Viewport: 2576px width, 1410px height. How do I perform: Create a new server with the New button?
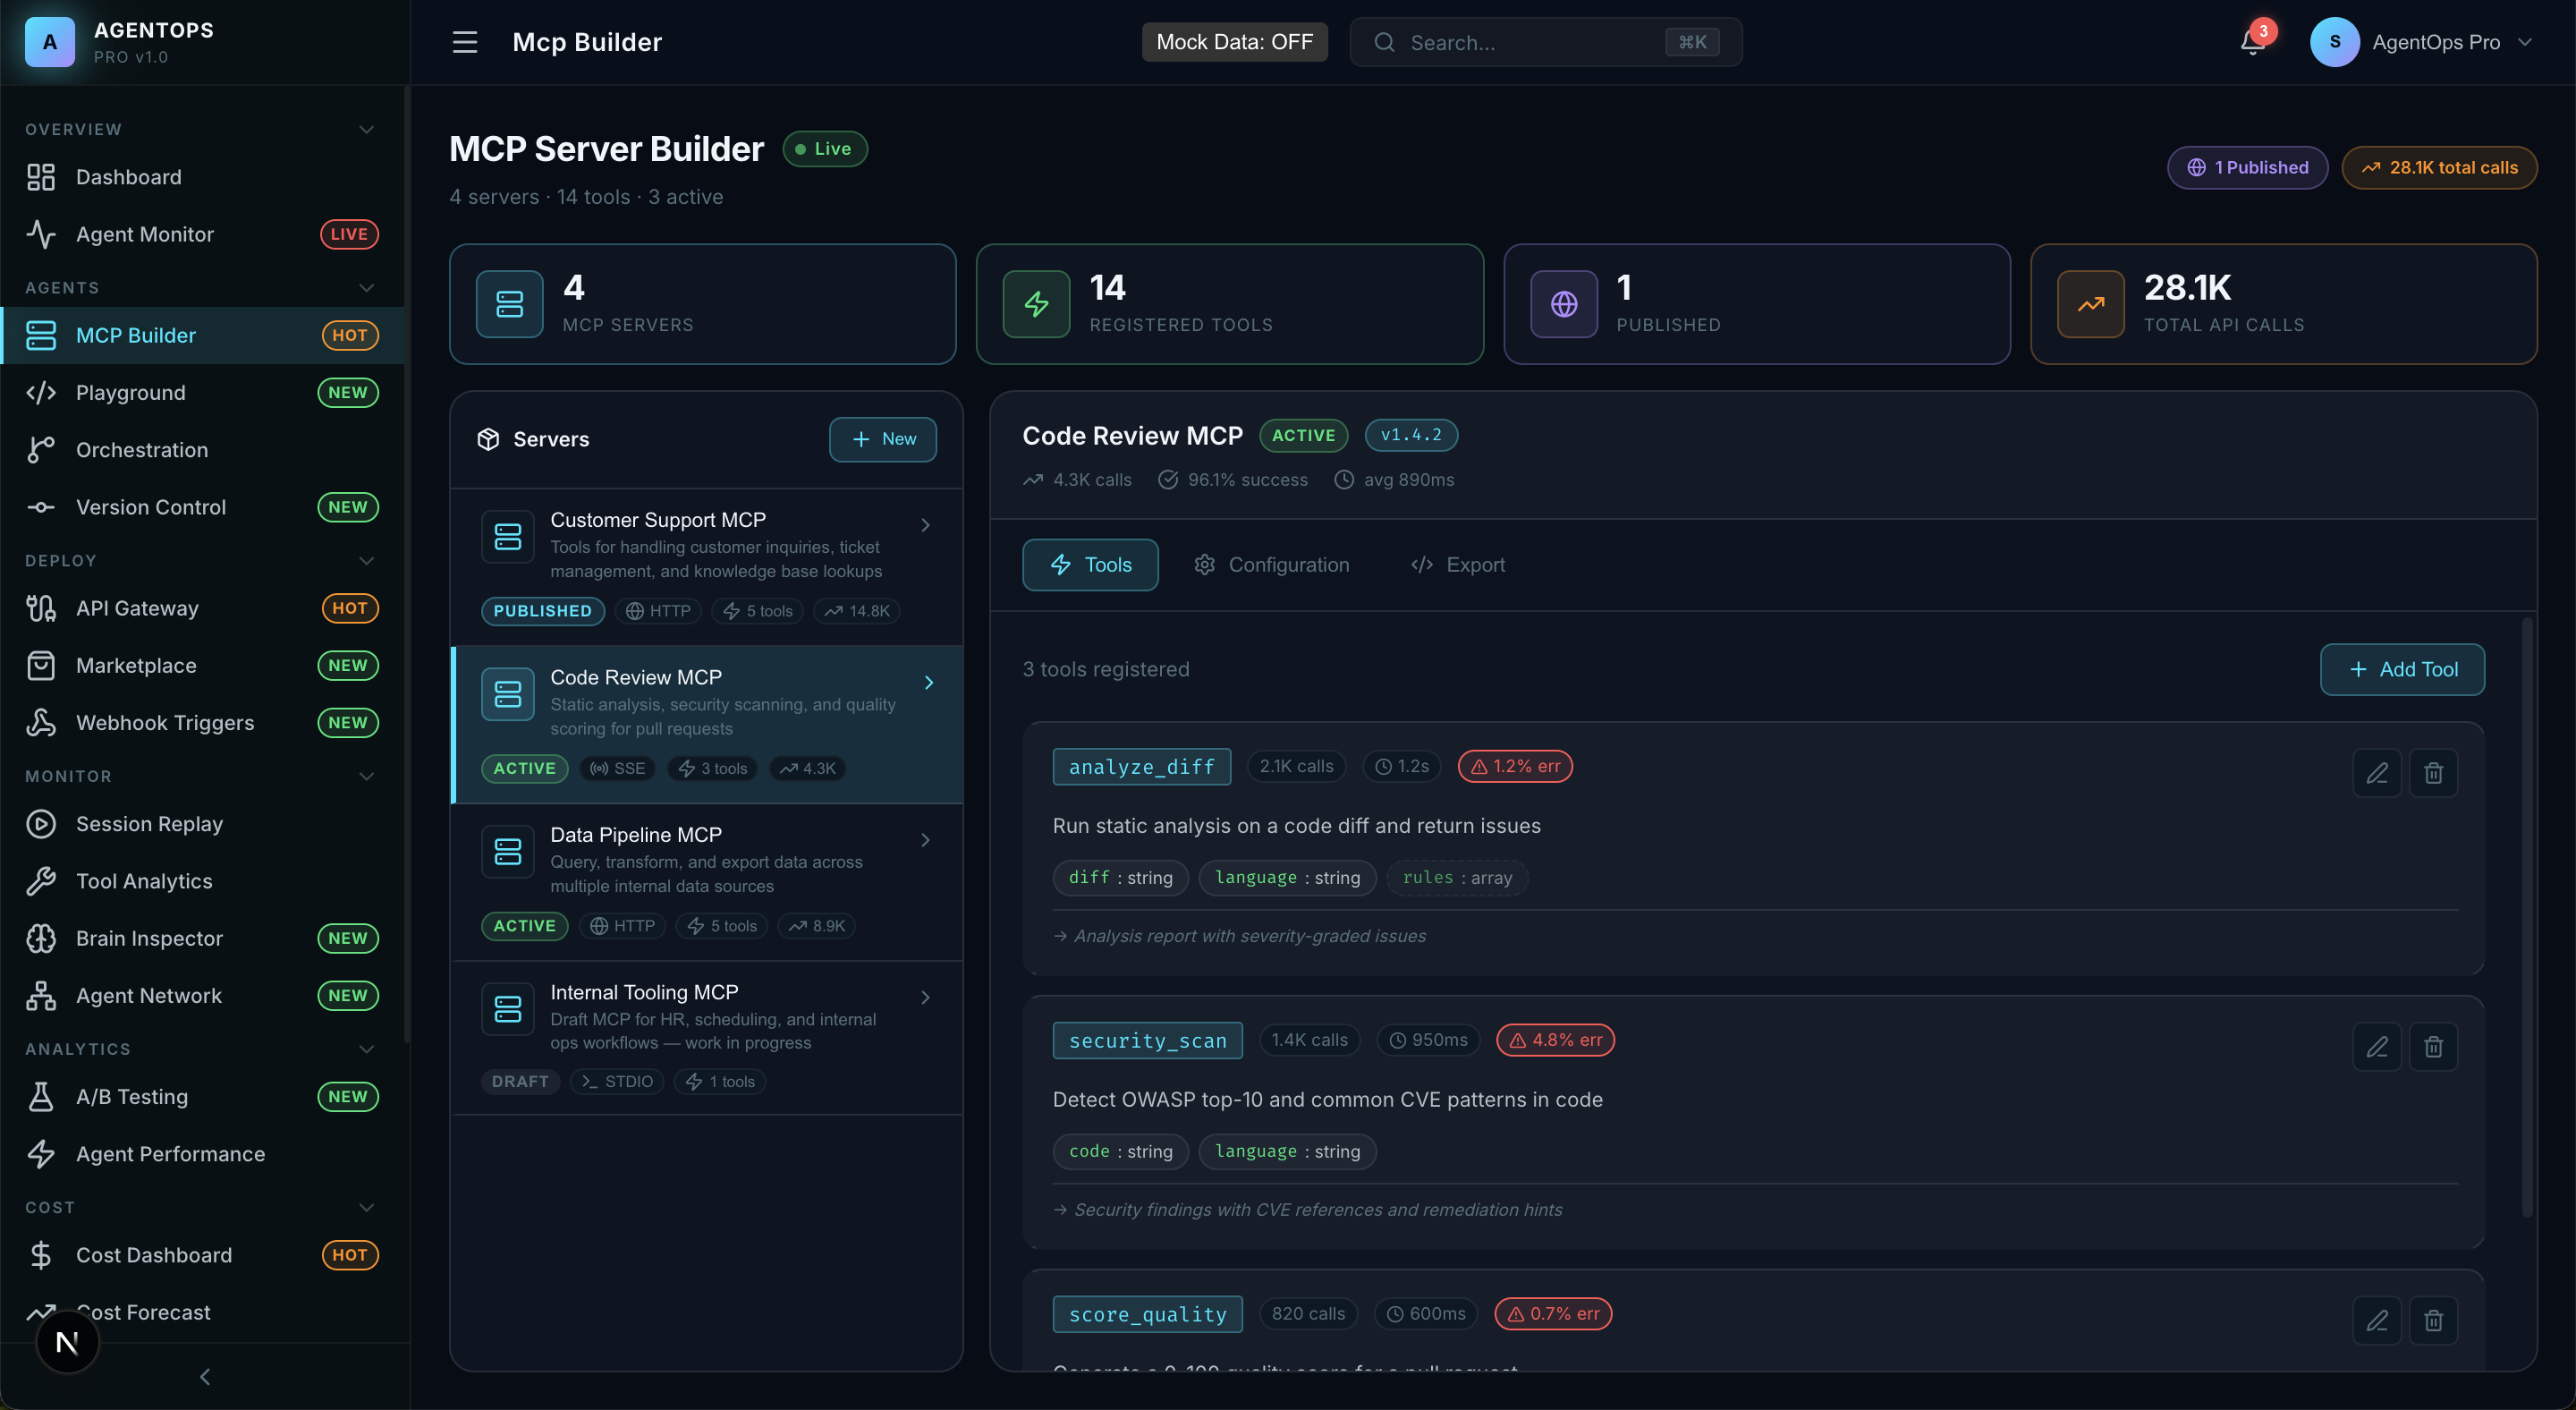click(x=882, y=439)
